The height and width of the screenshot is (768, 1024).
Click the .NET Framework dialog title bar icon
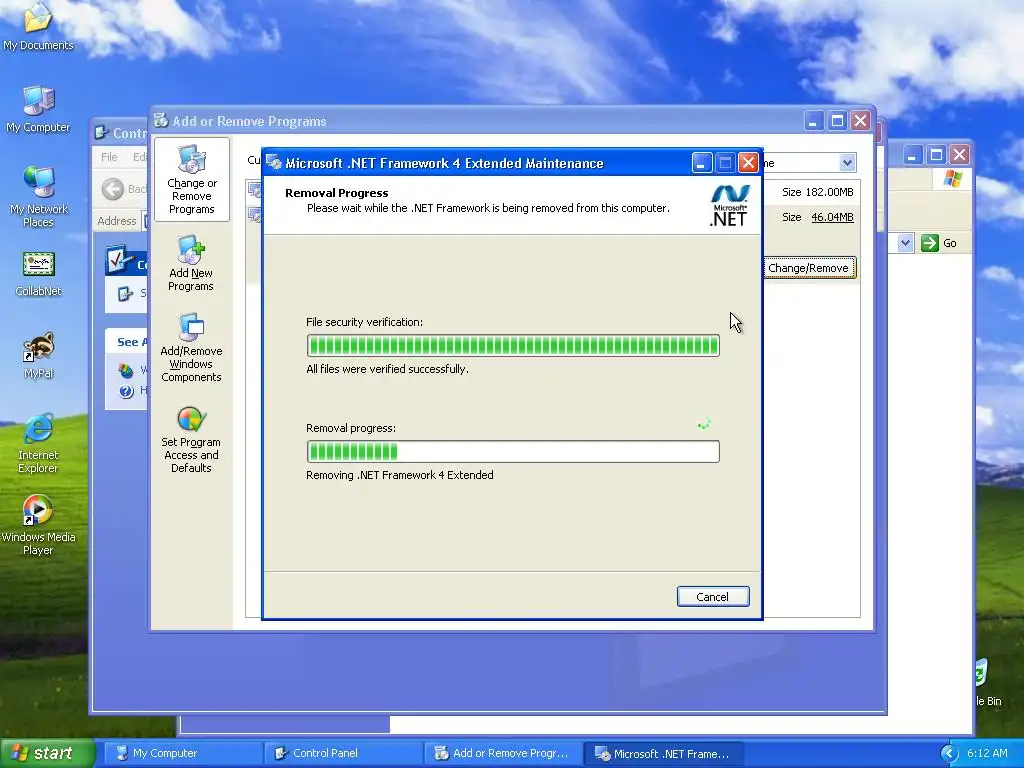(x=274, y=163)
